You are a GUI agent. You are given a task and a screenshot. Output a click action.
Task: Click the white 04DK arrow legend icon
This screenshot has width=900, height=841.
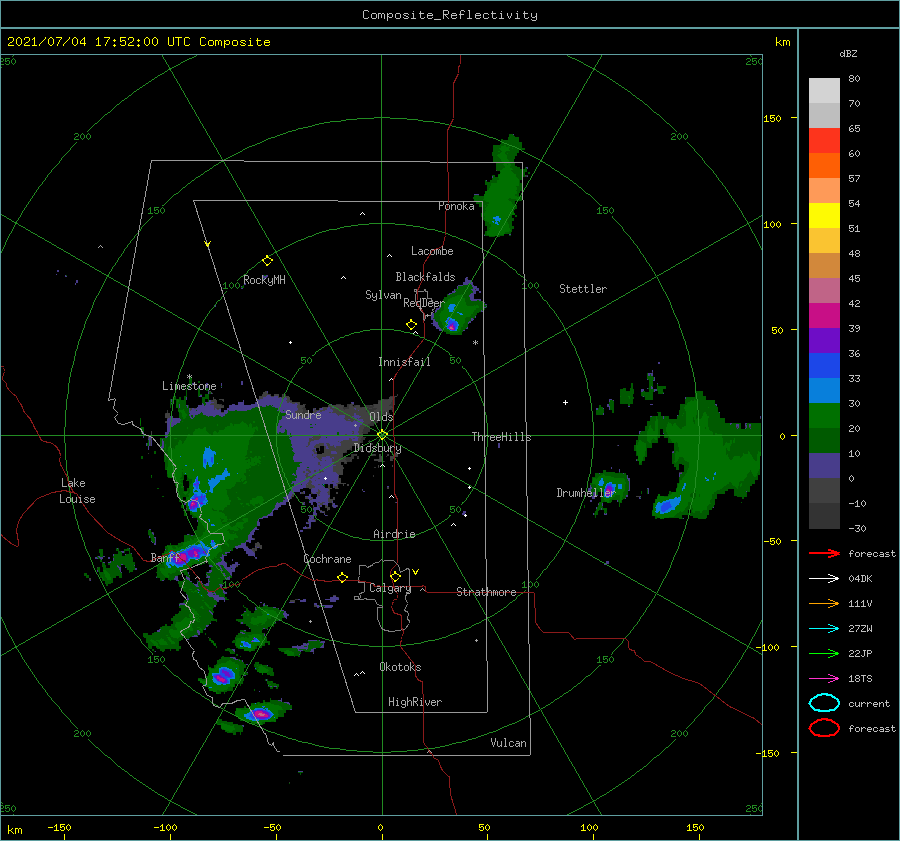click(x=824, y=579)
